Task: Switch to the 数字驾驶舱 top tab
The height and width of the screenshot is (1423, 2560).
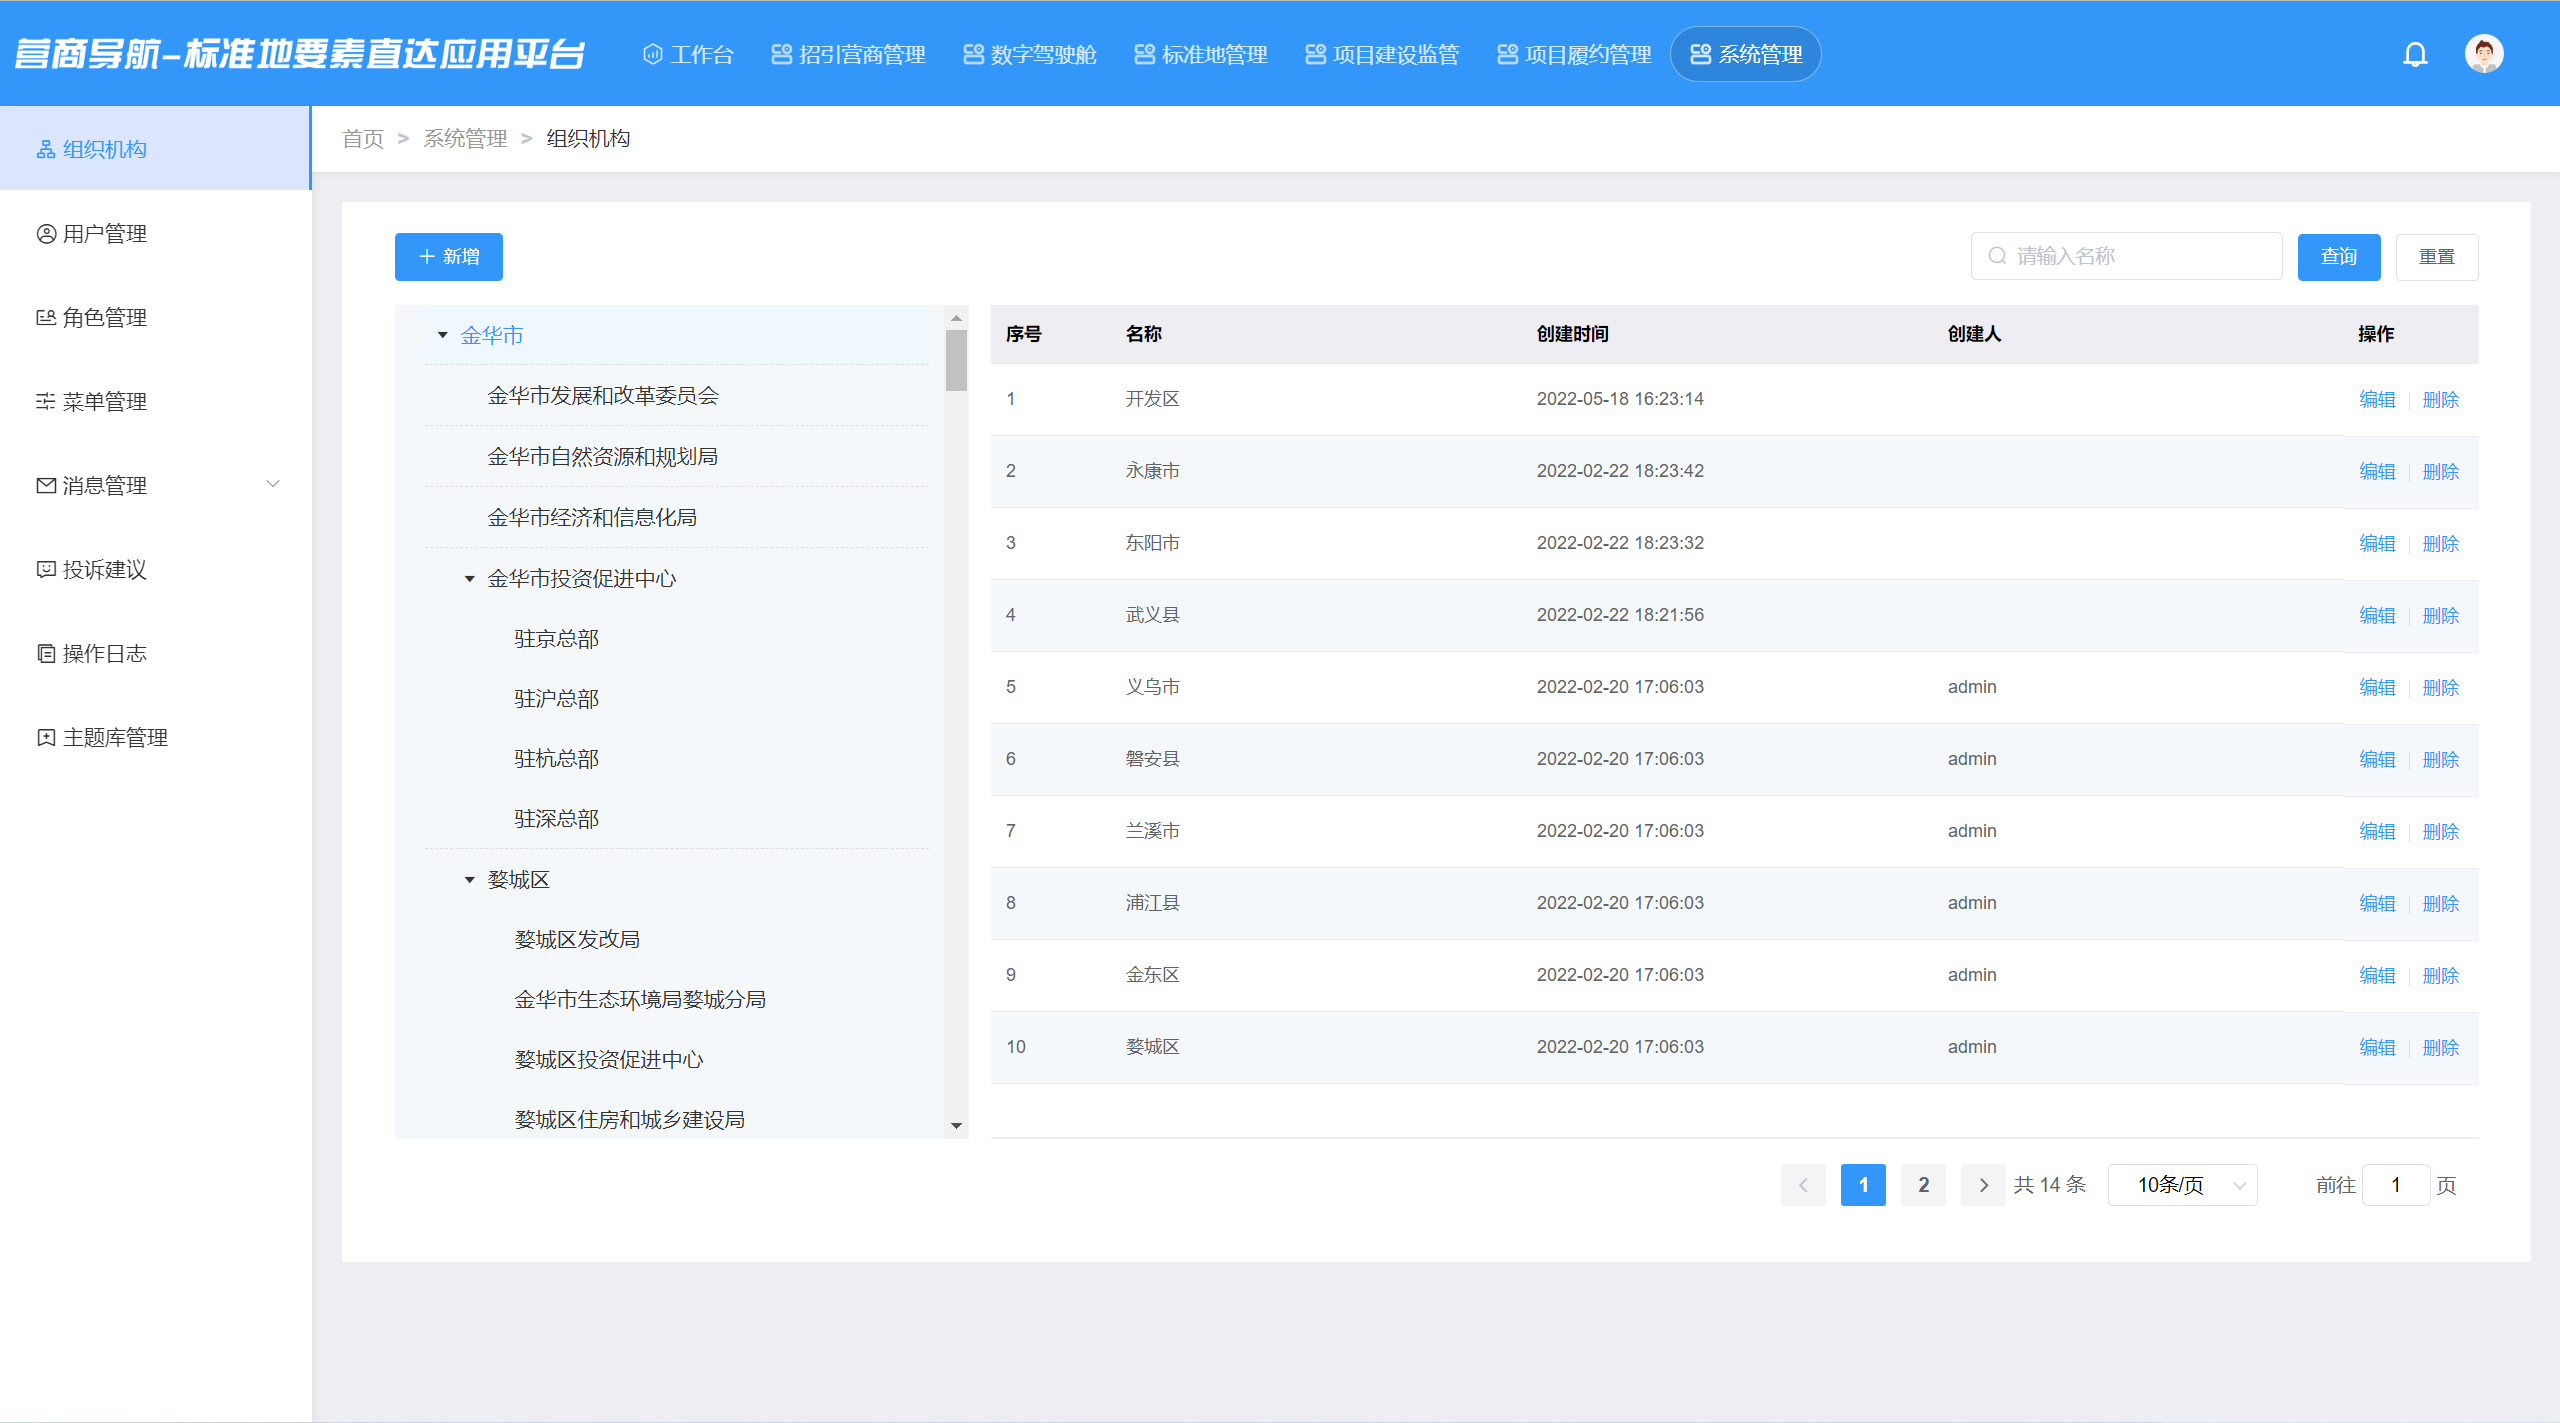Action: [x=1030, y=54]
